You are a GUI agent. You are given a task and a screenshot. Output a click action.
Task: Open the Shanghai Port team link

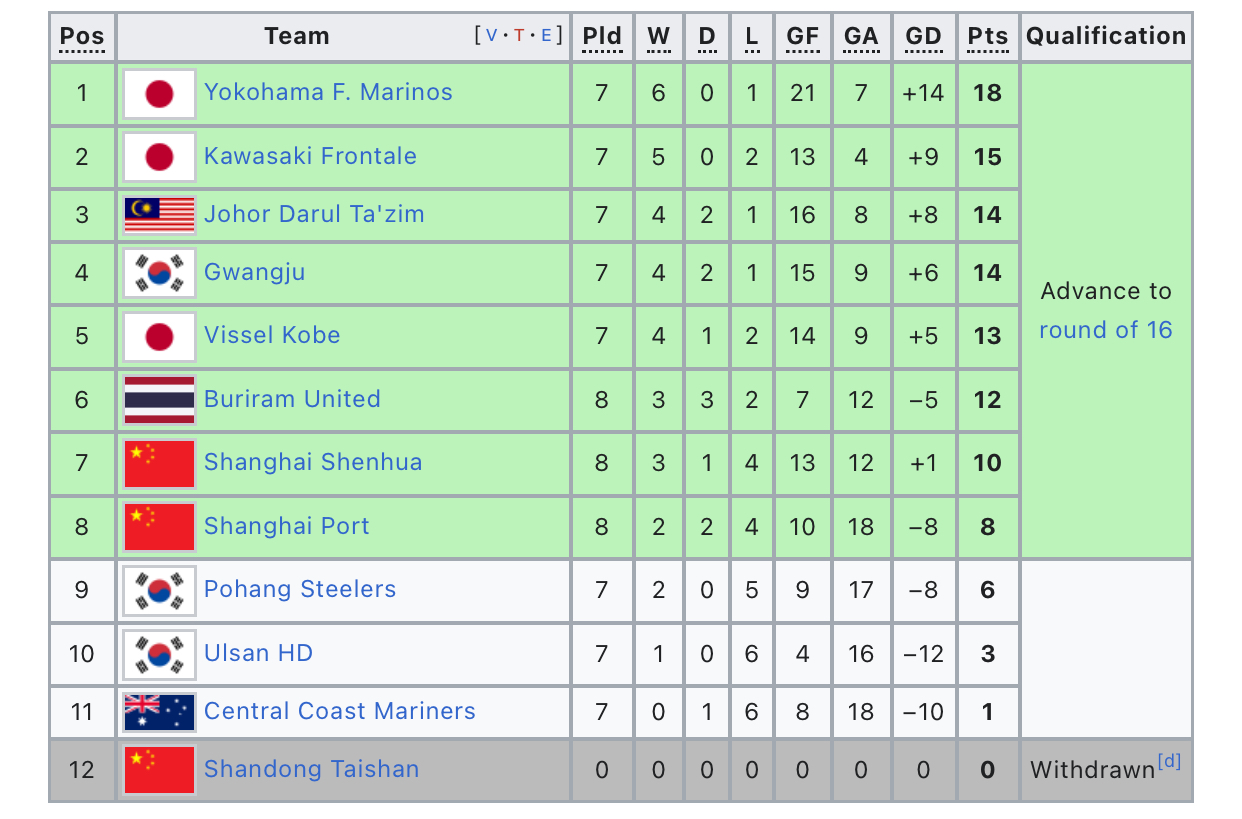287,526
